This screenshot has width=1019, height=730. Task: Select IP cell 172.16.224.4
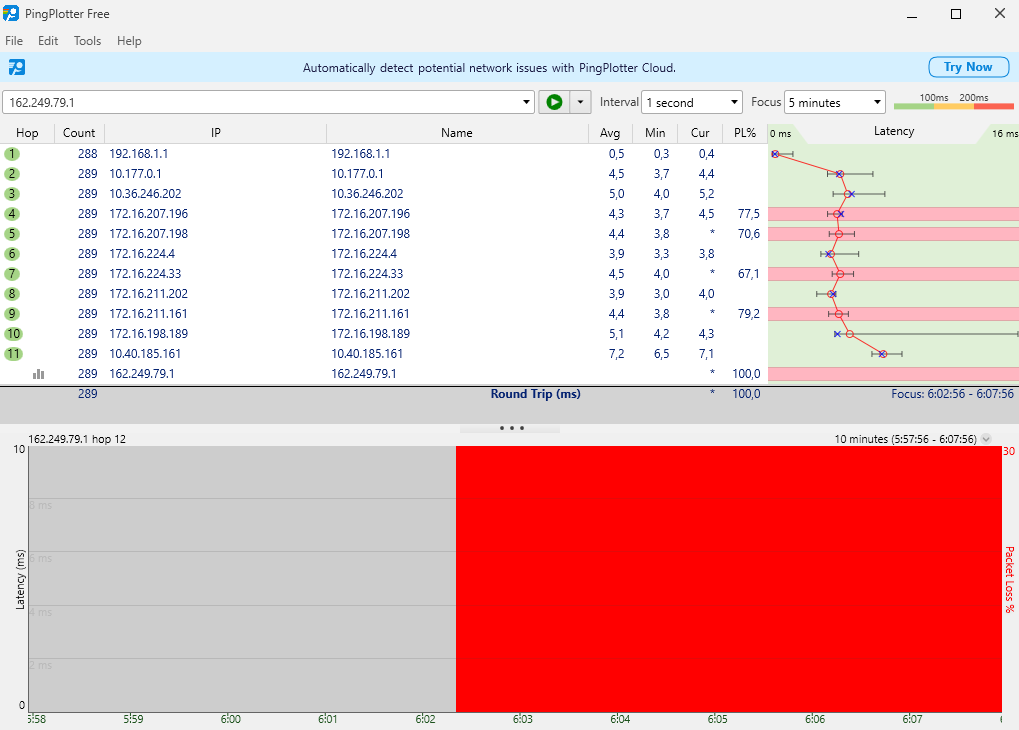point(142,254)
